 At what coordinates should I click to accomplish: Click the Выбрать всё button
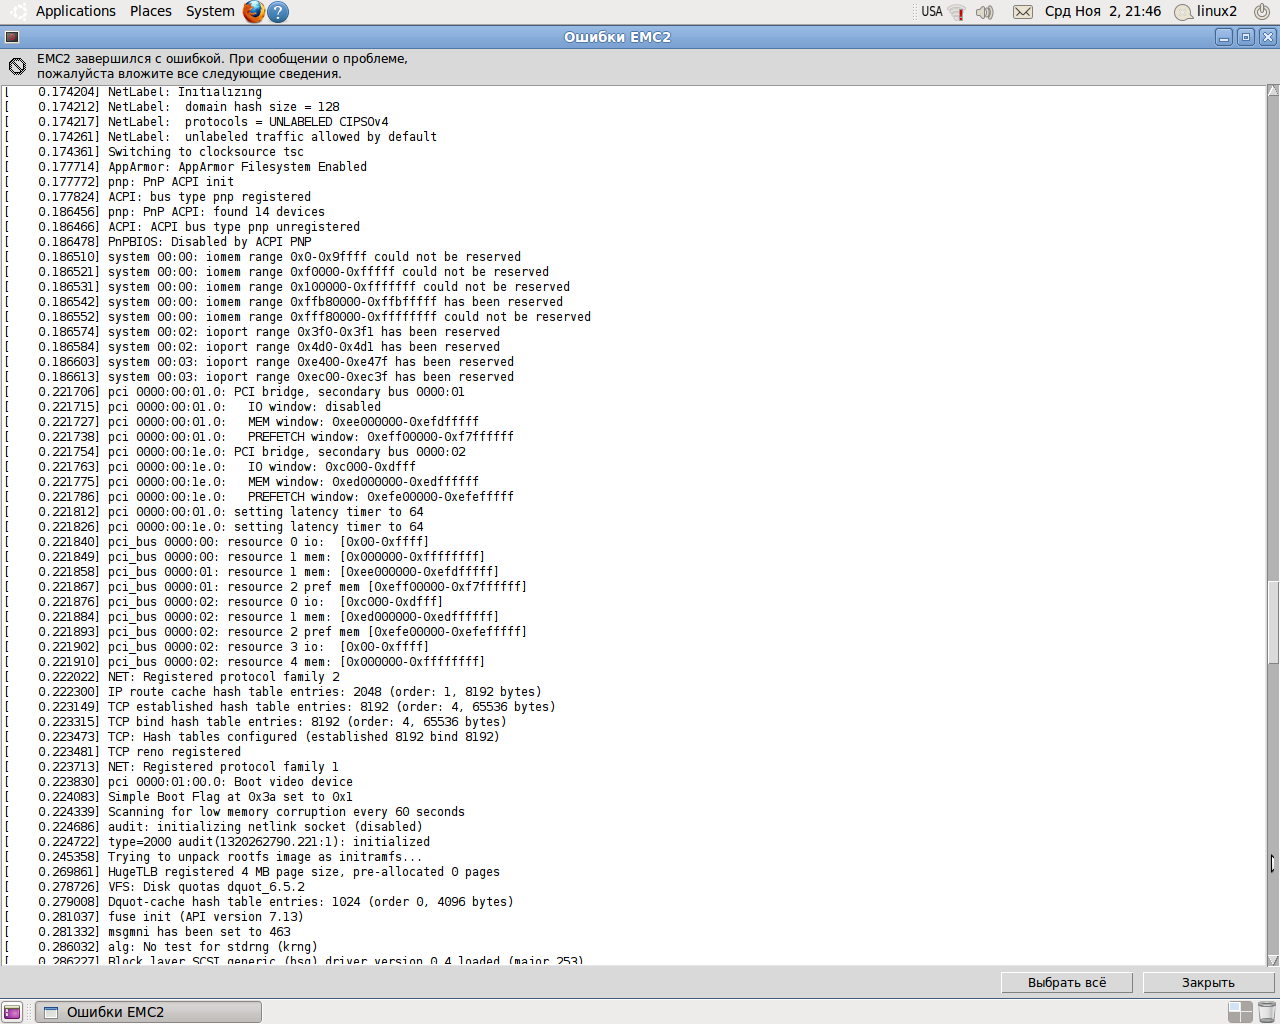pos(1067,983)
